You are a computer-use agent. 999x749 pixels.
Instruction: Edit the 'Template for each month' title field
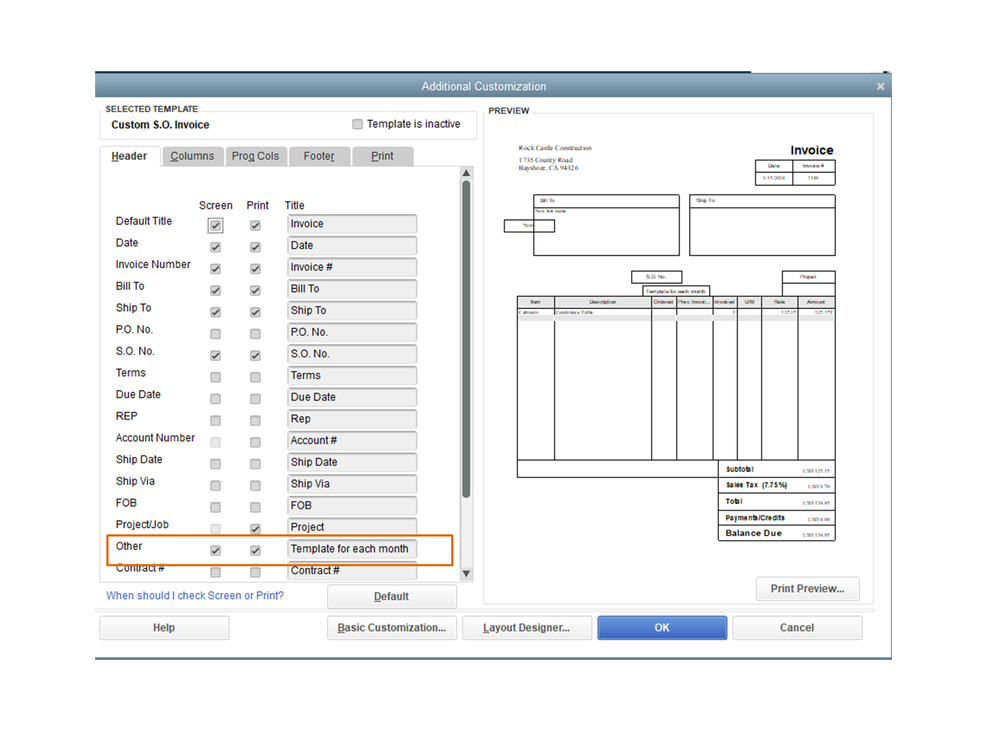pos(351,549)
